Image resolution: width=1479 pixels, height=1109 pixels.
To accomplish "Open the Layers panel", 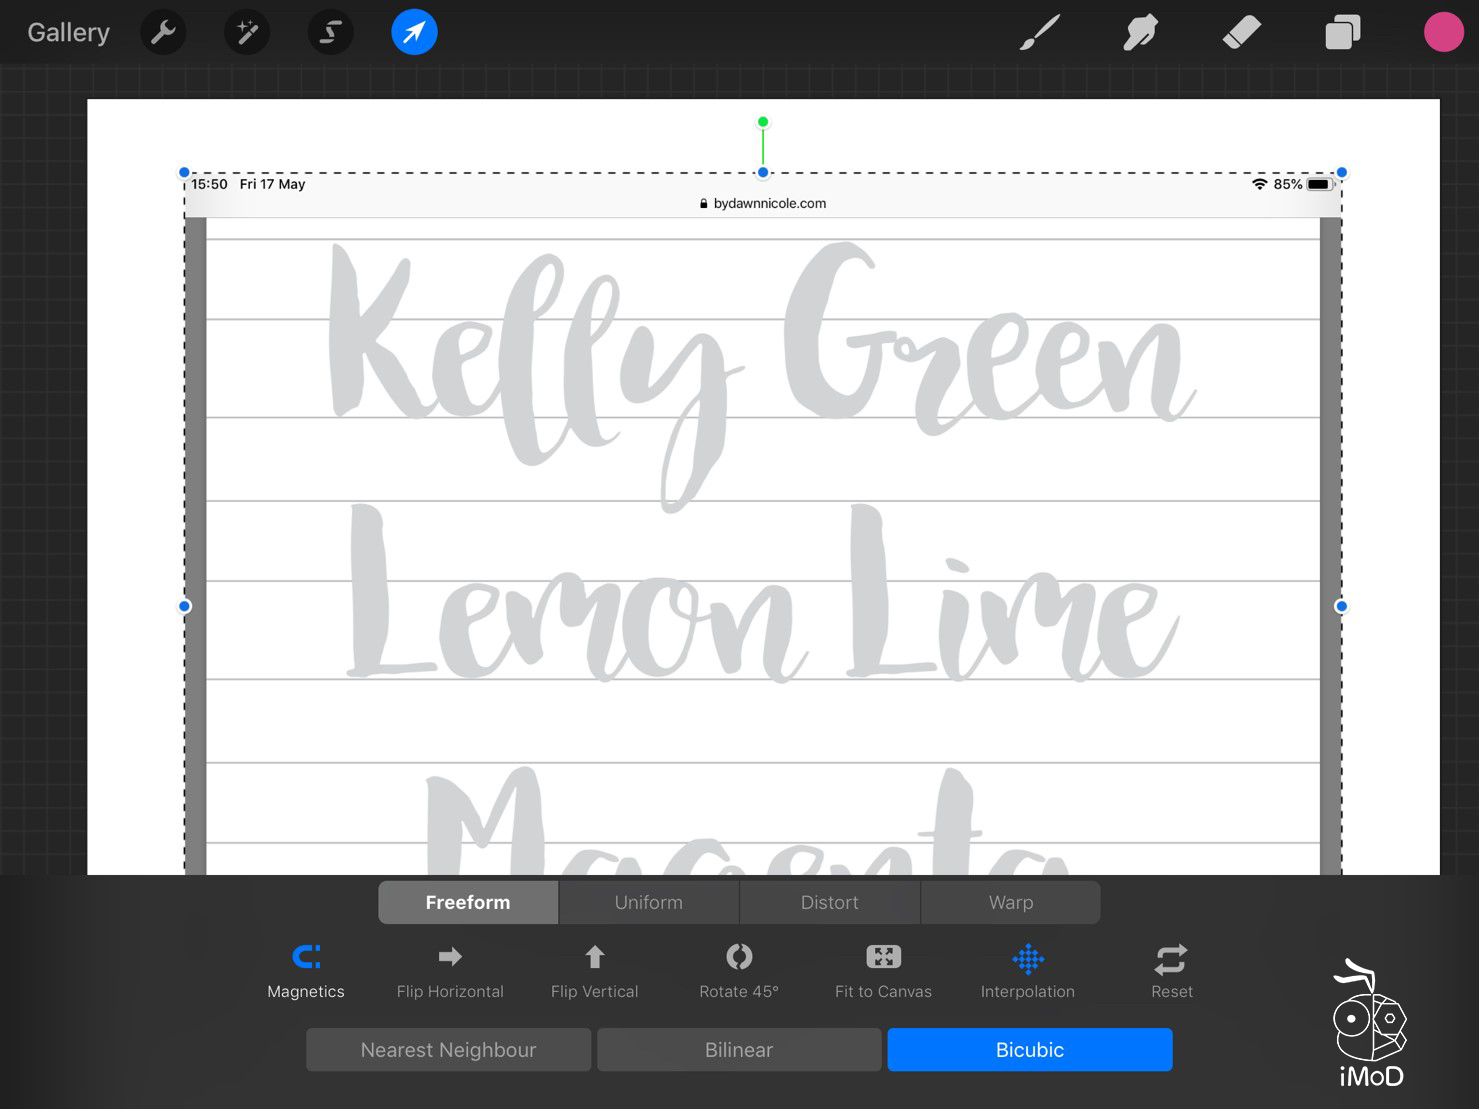I will point(1342,33).
